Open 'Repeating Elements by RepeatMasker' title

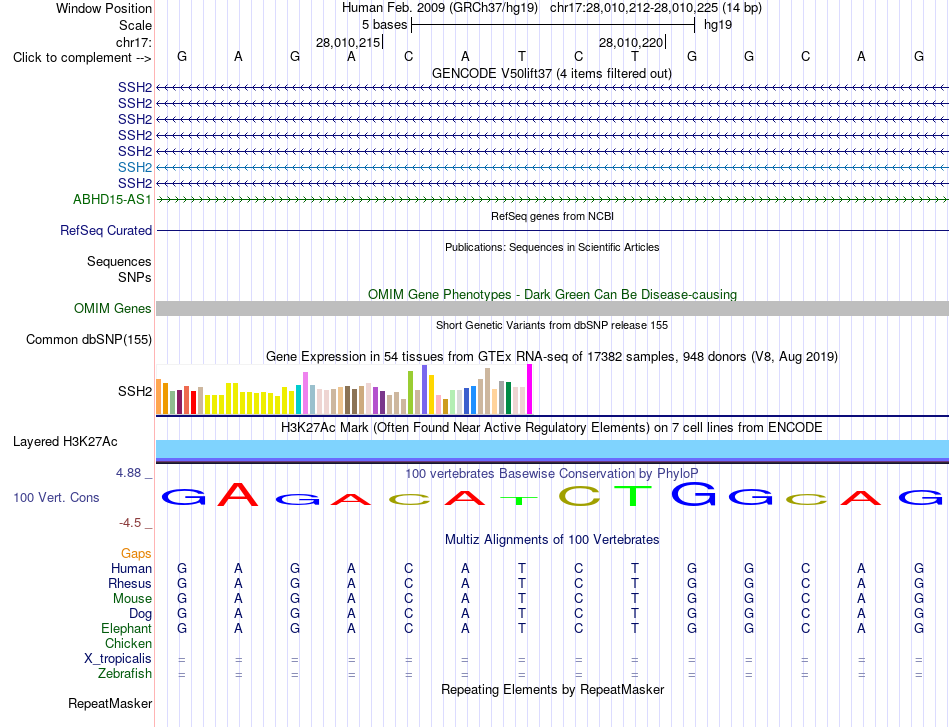click(552, 689)
